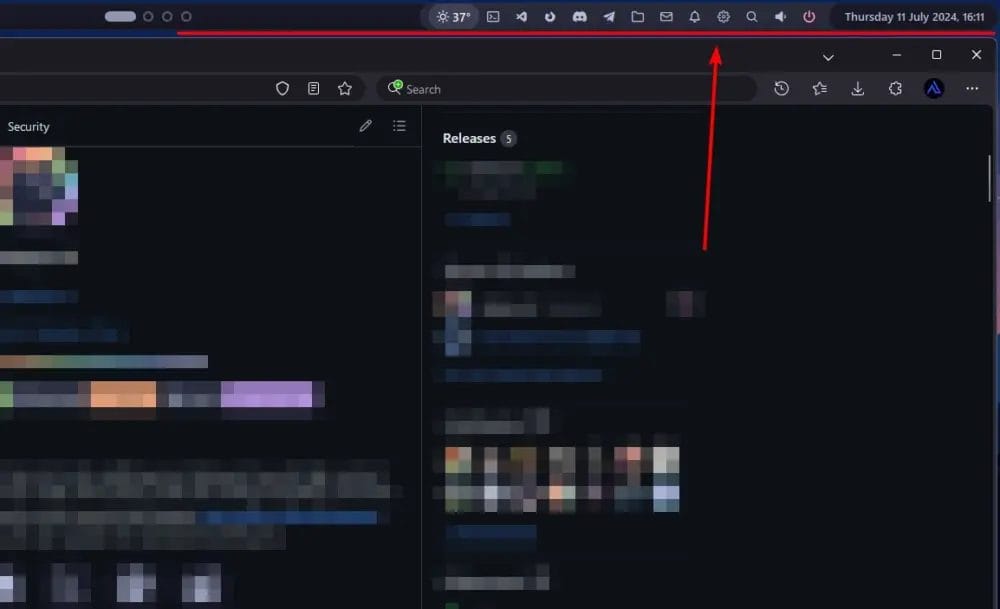Select the Security tab

pos(28,127)
